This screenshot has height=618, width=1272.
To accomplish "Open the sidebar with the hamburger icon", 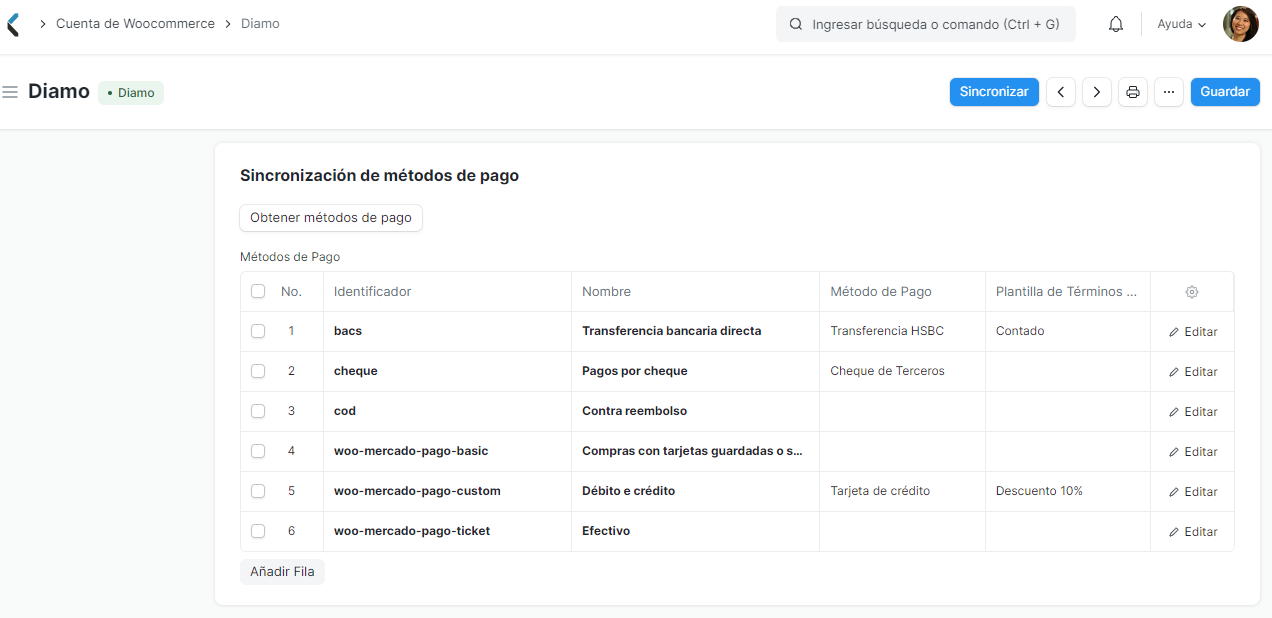I will tap(10, 91).
